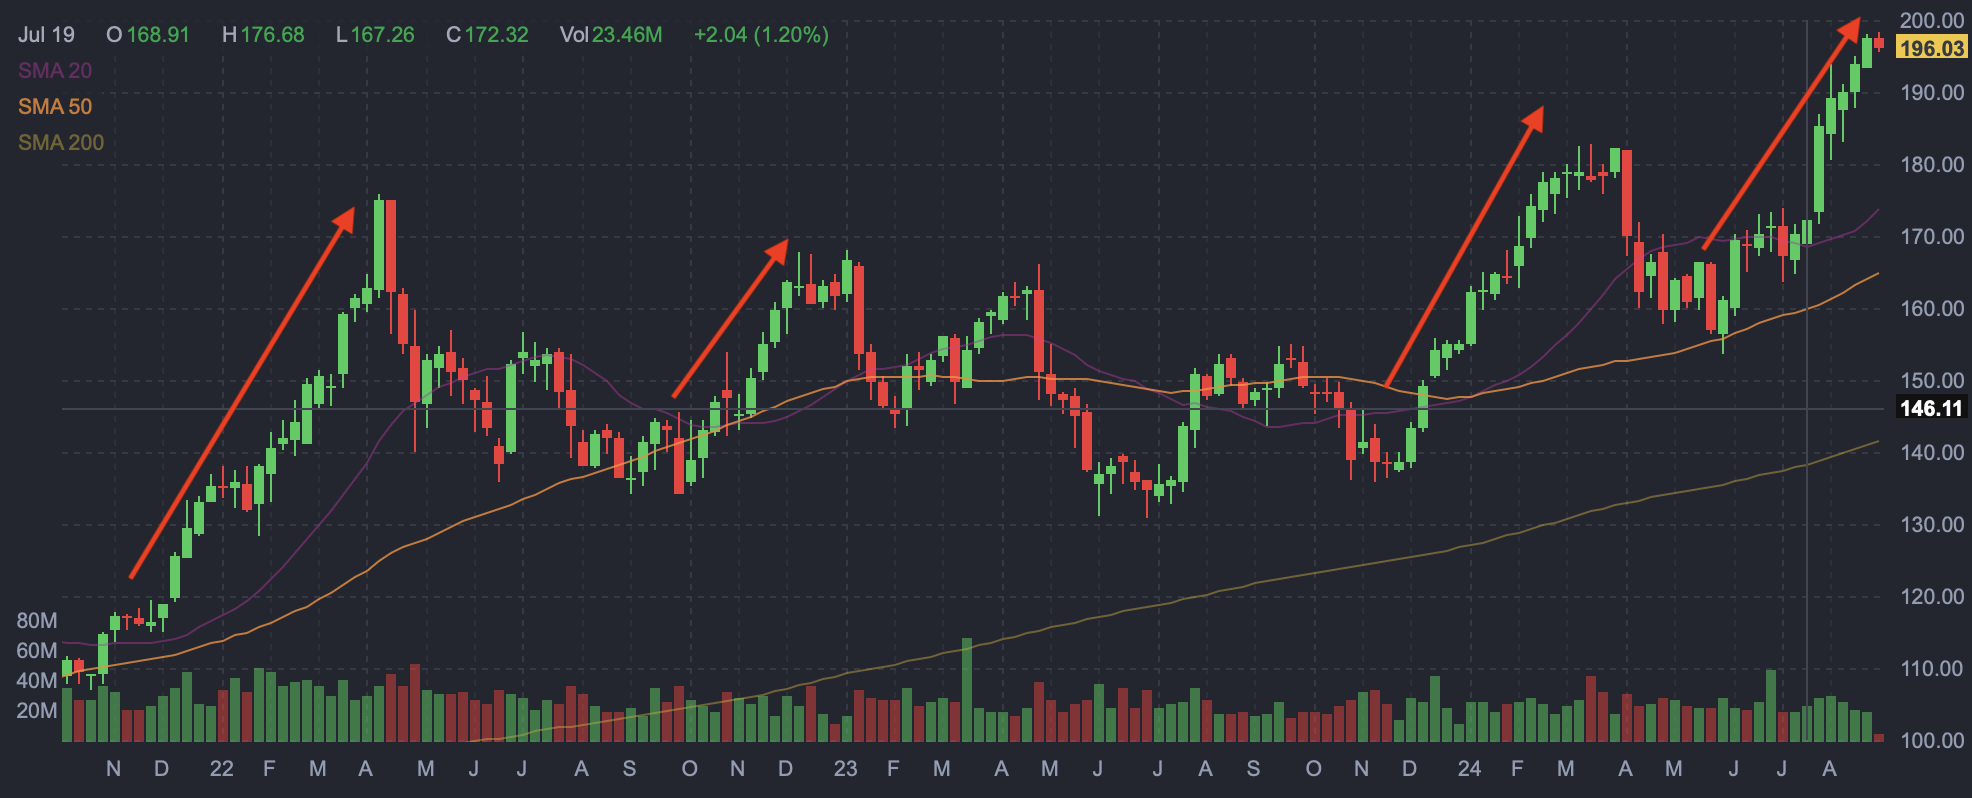Image resolution: width=1972 pixels, height=798 pixels.
Task: Click the tallest green volume bar
Action: coord(967,690)
